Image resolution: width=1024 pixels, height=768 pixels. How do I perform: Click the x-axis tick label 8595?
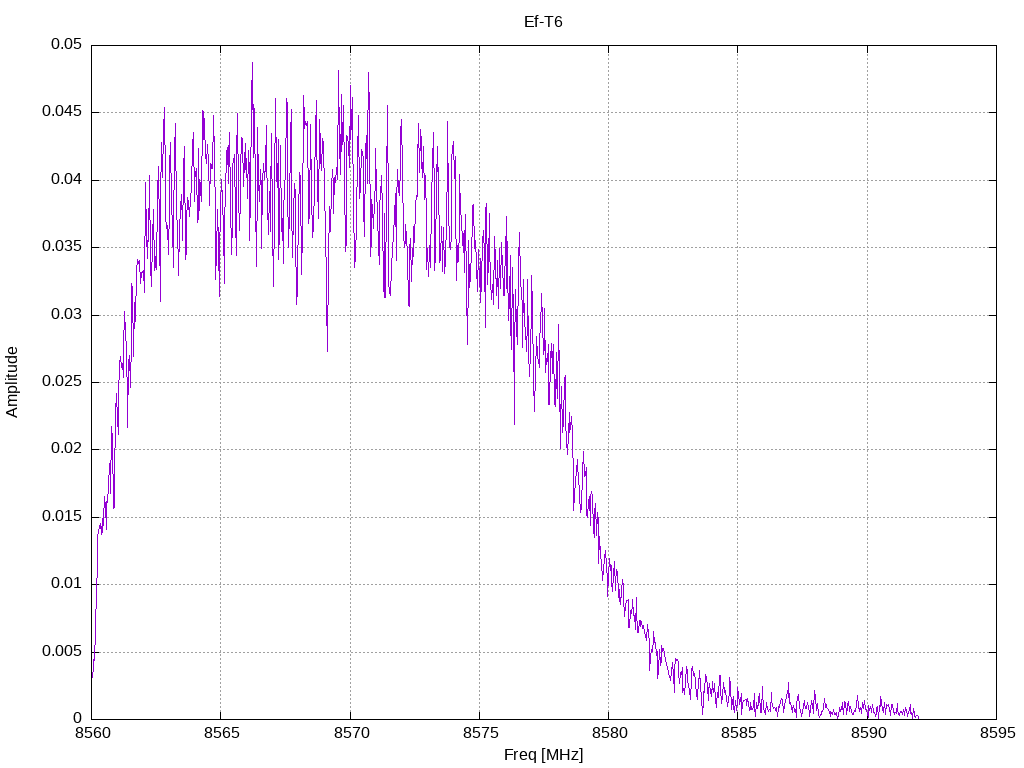click(x=997, y=733)
